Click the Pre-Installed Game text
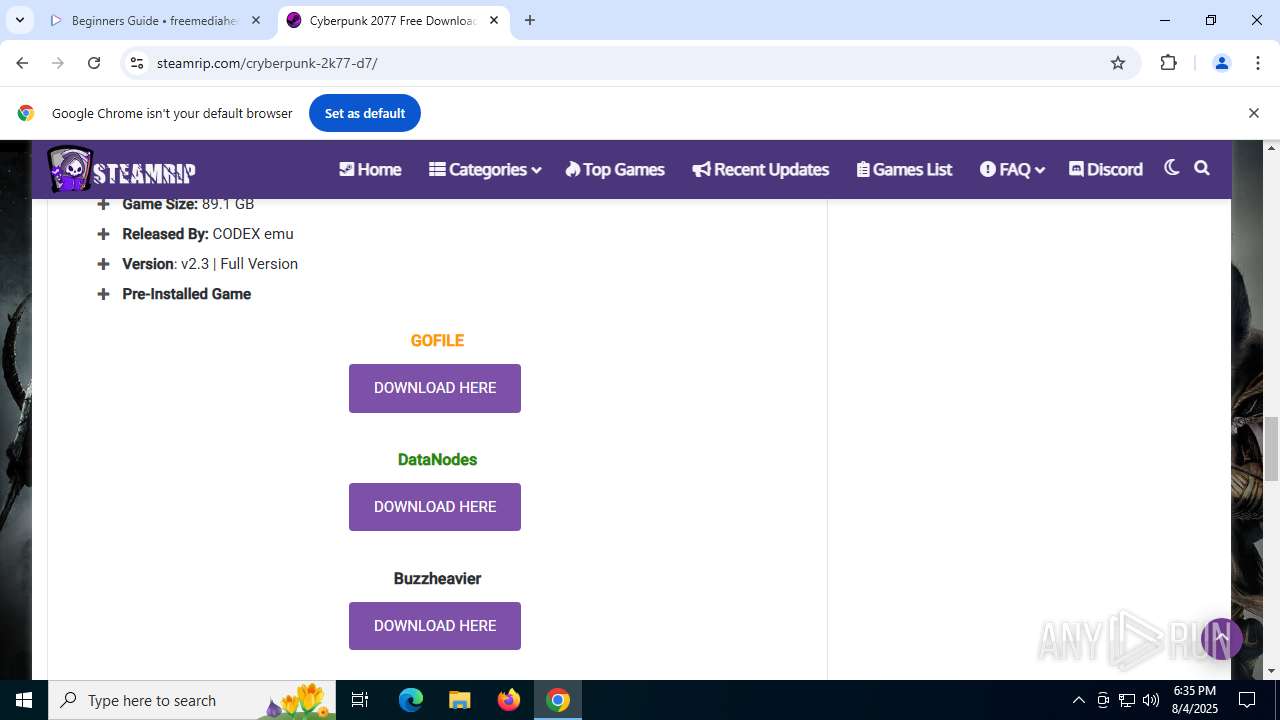The width and height of the screenshot is (1280, 720). [x=186, y=294]
